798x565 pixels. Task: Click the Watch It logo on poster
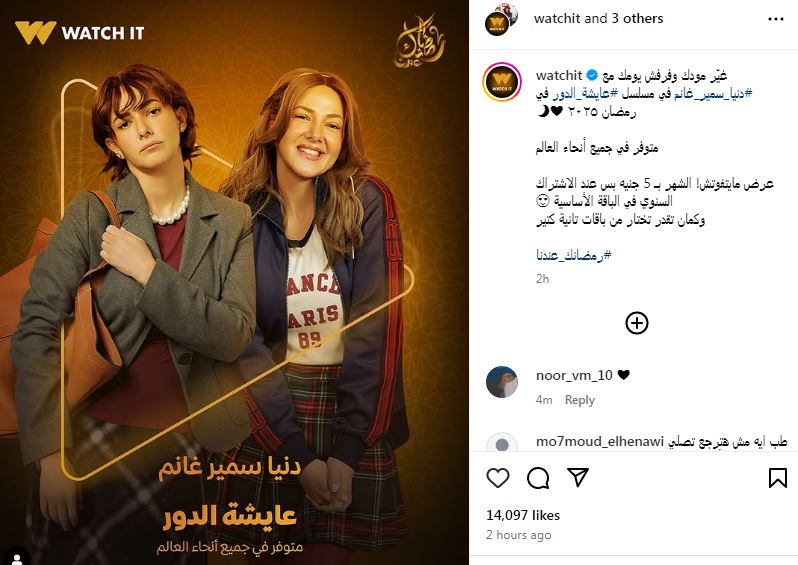[x=80, y=33]
